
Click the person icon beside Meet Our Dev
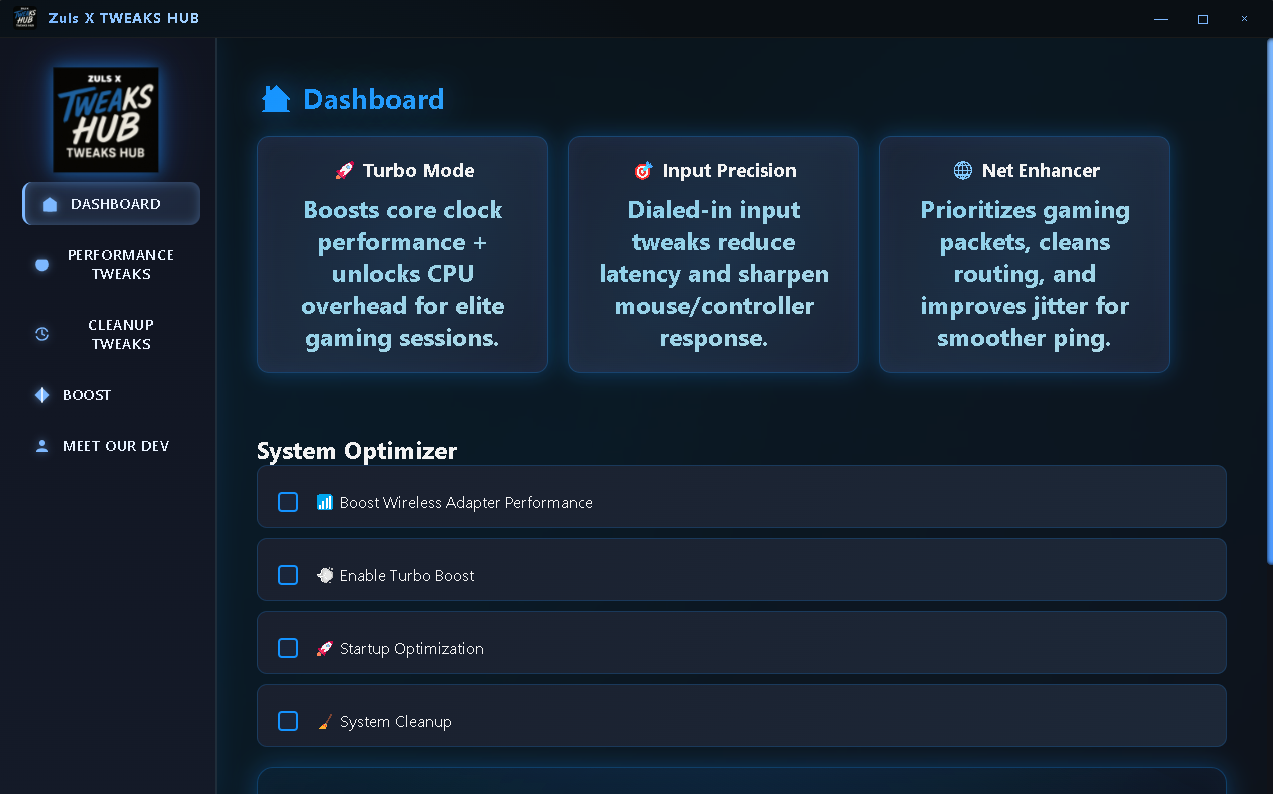pyautogui.click(x=42, y=446)
